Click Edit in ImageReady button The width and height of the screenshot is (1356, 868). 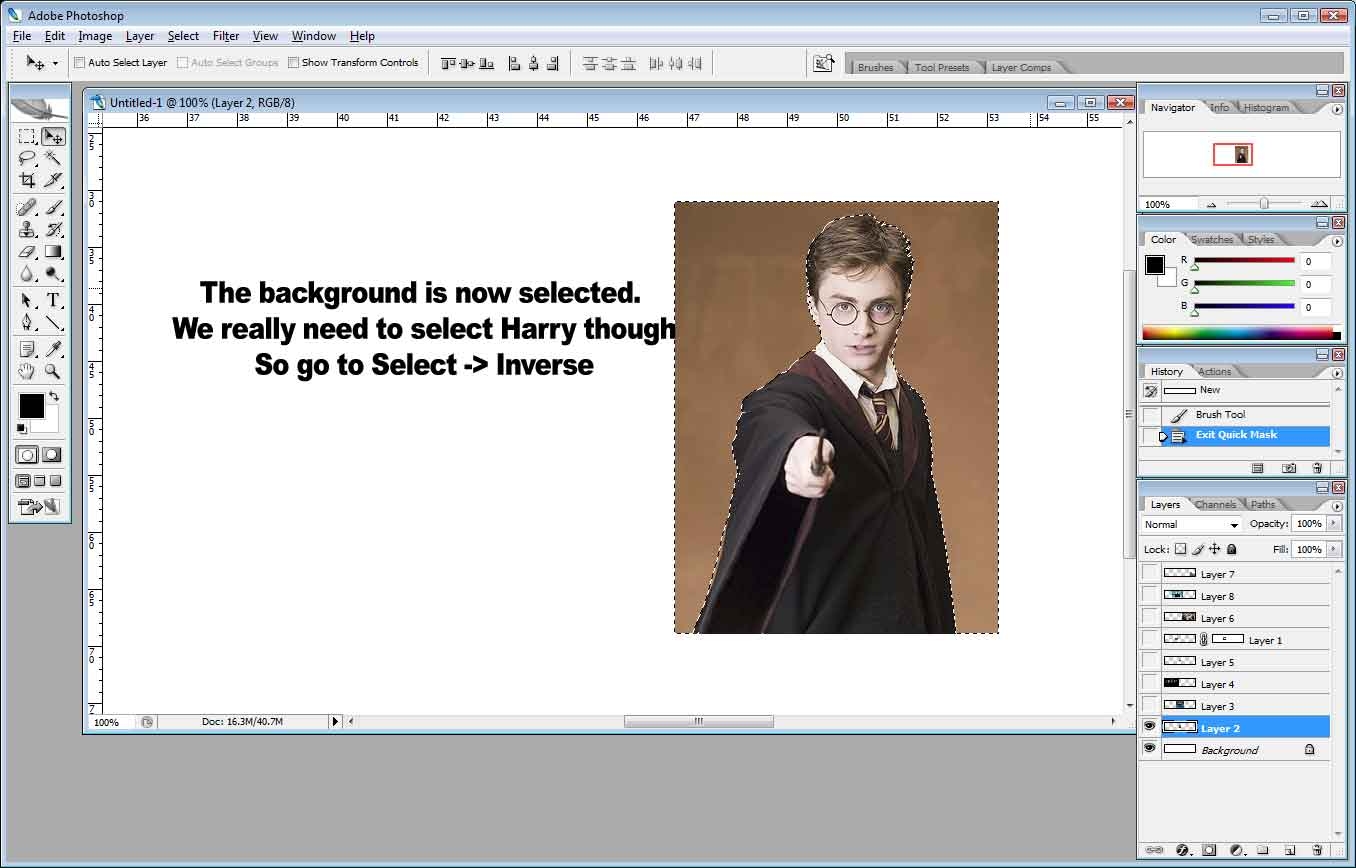40,507
